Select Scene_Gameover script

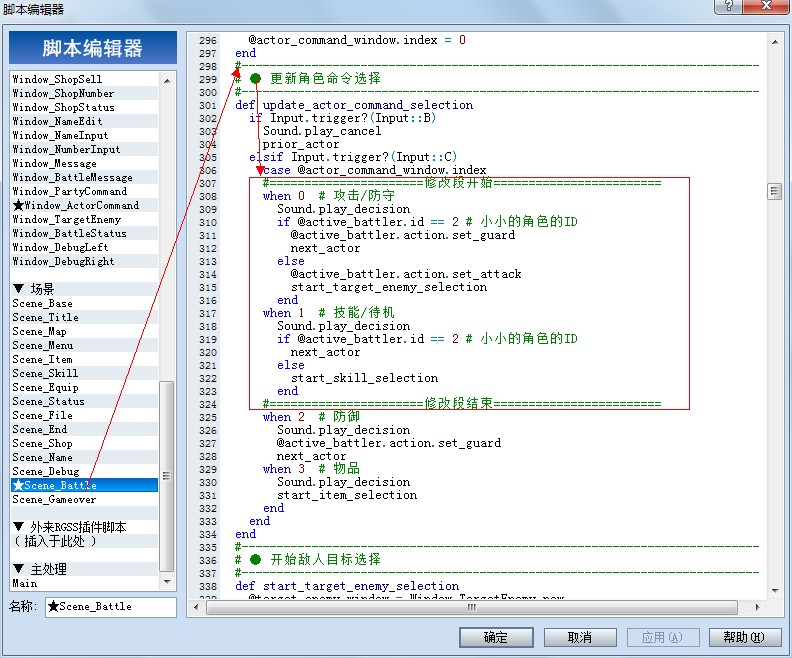84,499
